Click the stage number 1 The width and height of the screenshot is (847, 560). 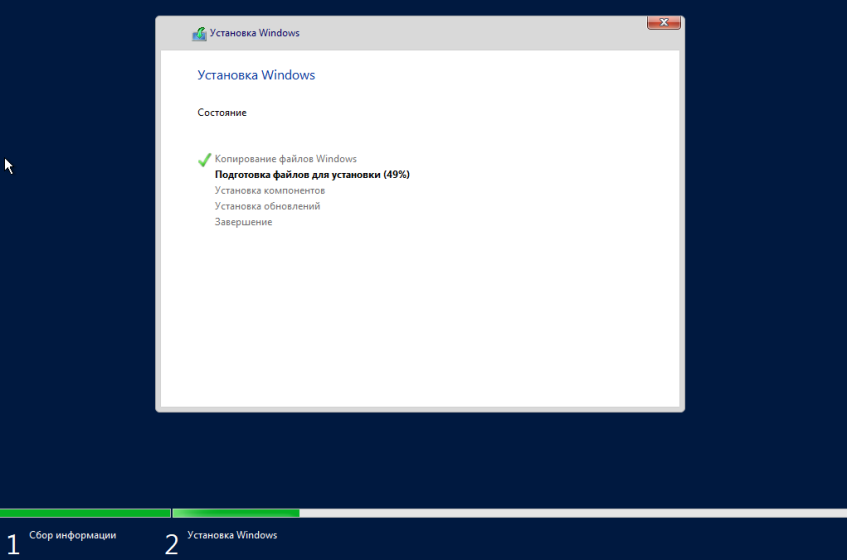tap(13, 544)
